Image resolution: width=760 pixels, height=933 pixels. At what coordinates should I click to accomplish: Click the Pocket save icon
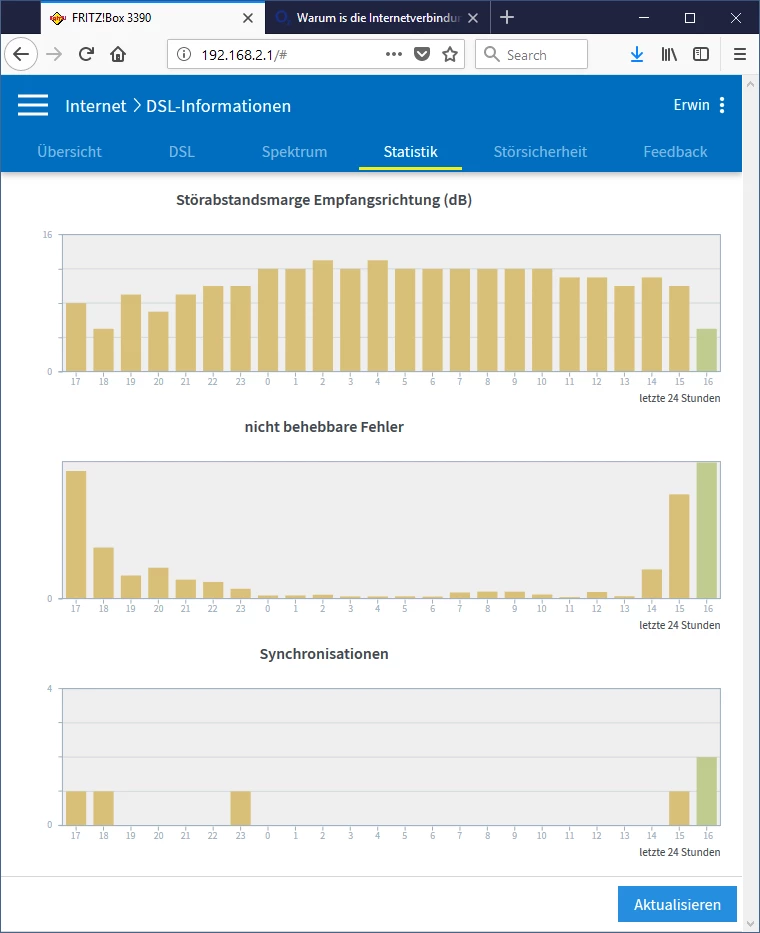coord(422,55)
